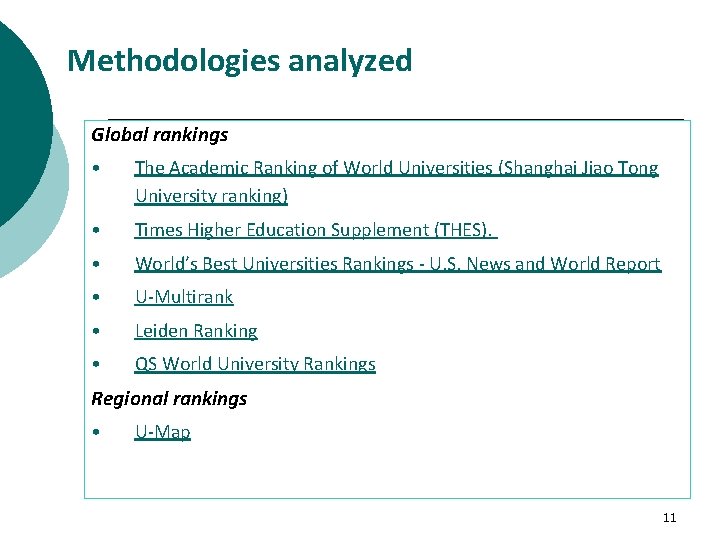The height and width of the screenshot is (540, 720).
Task: Open the U-Multirank link
Action: click(x=184, y=297)
